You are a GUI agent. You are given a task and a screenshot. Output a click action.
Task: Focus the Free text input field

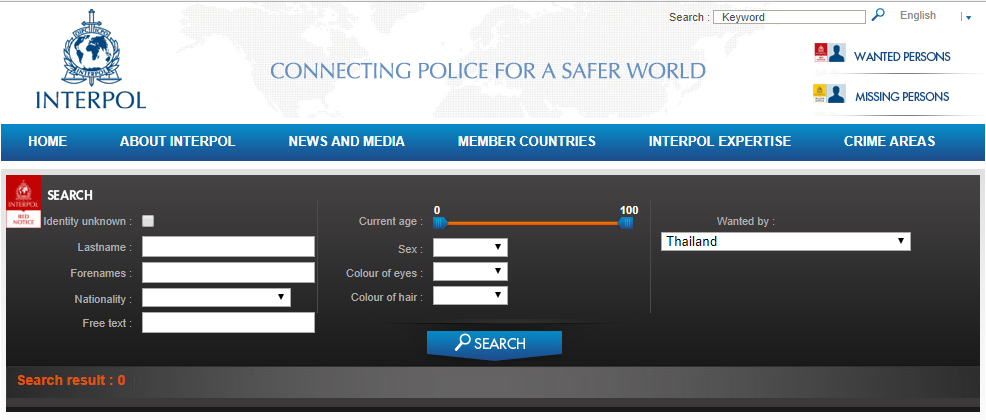tap(228, 323)
